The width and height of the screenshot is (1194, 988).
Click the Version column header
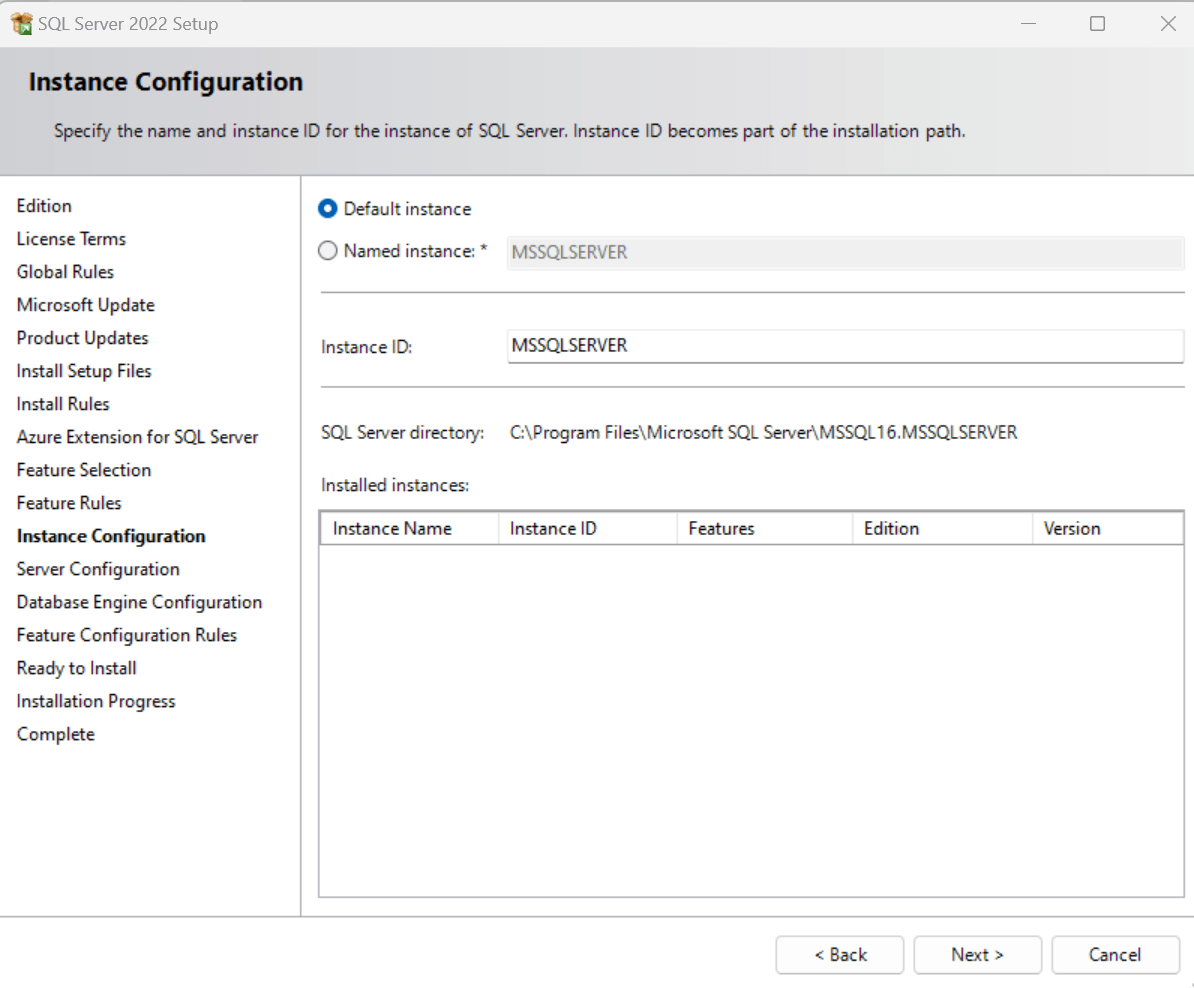tap(1108, 529)
